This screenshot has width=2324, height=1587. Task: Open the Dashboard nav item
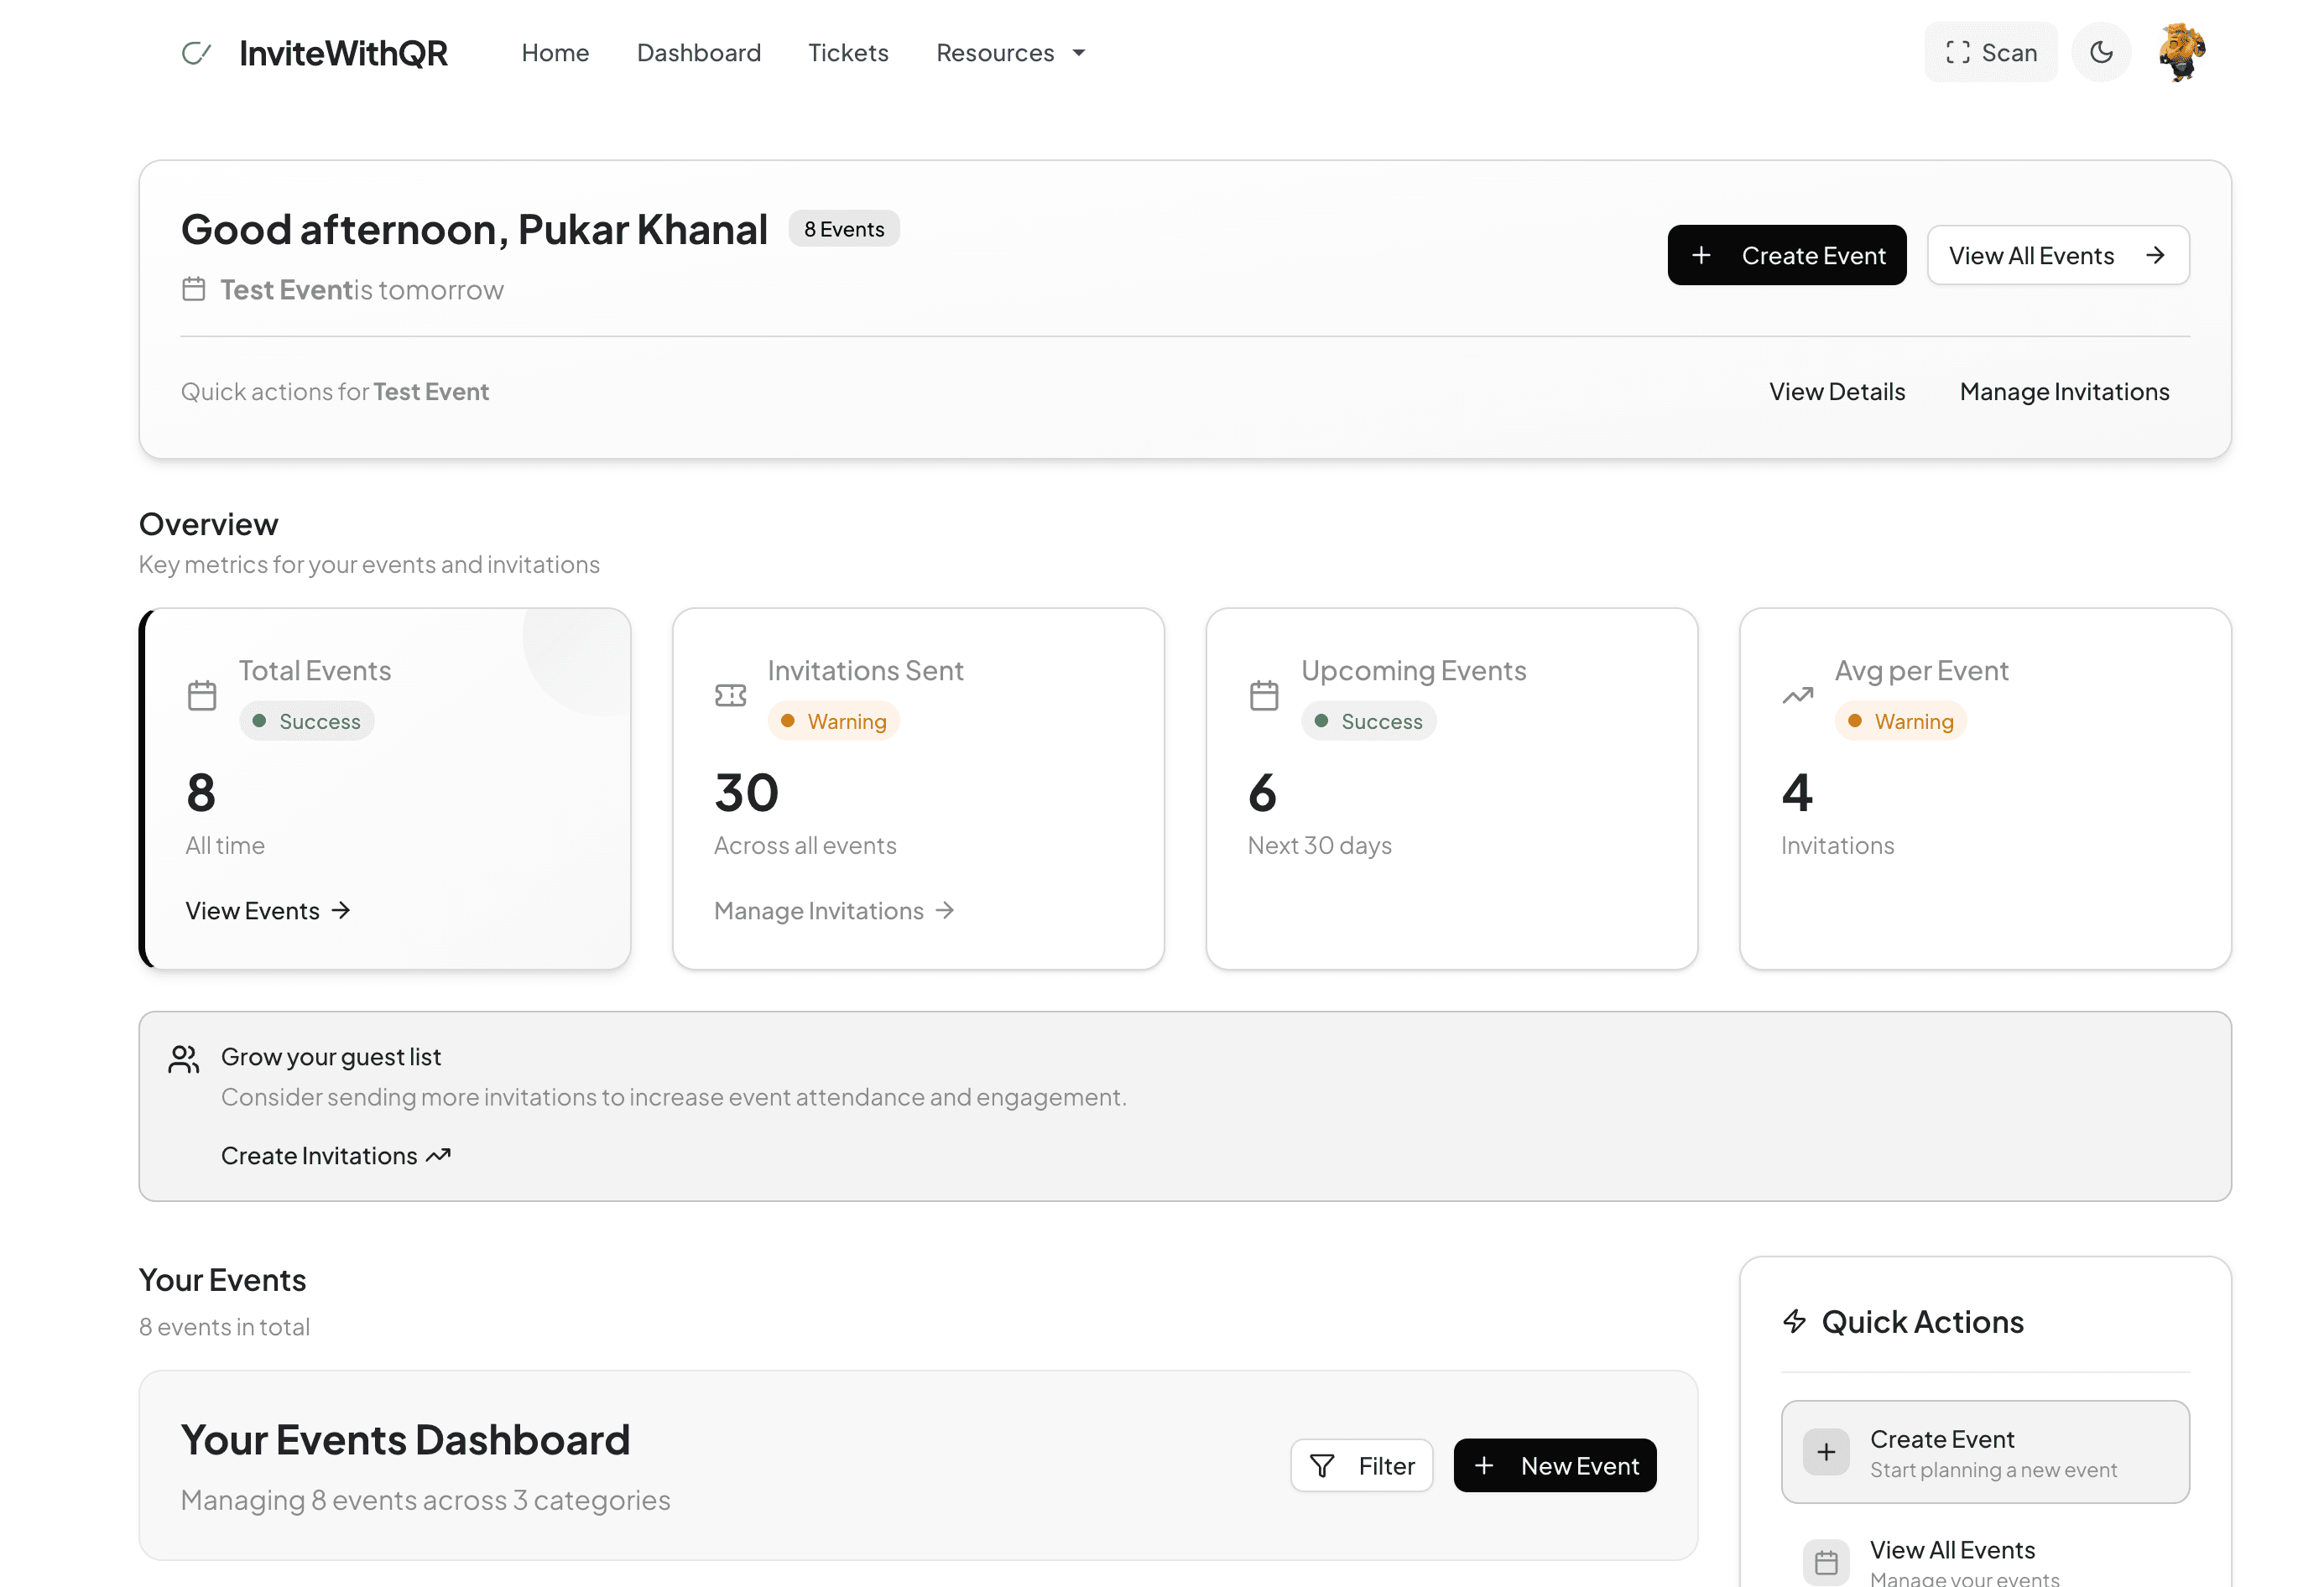(699, 53)
